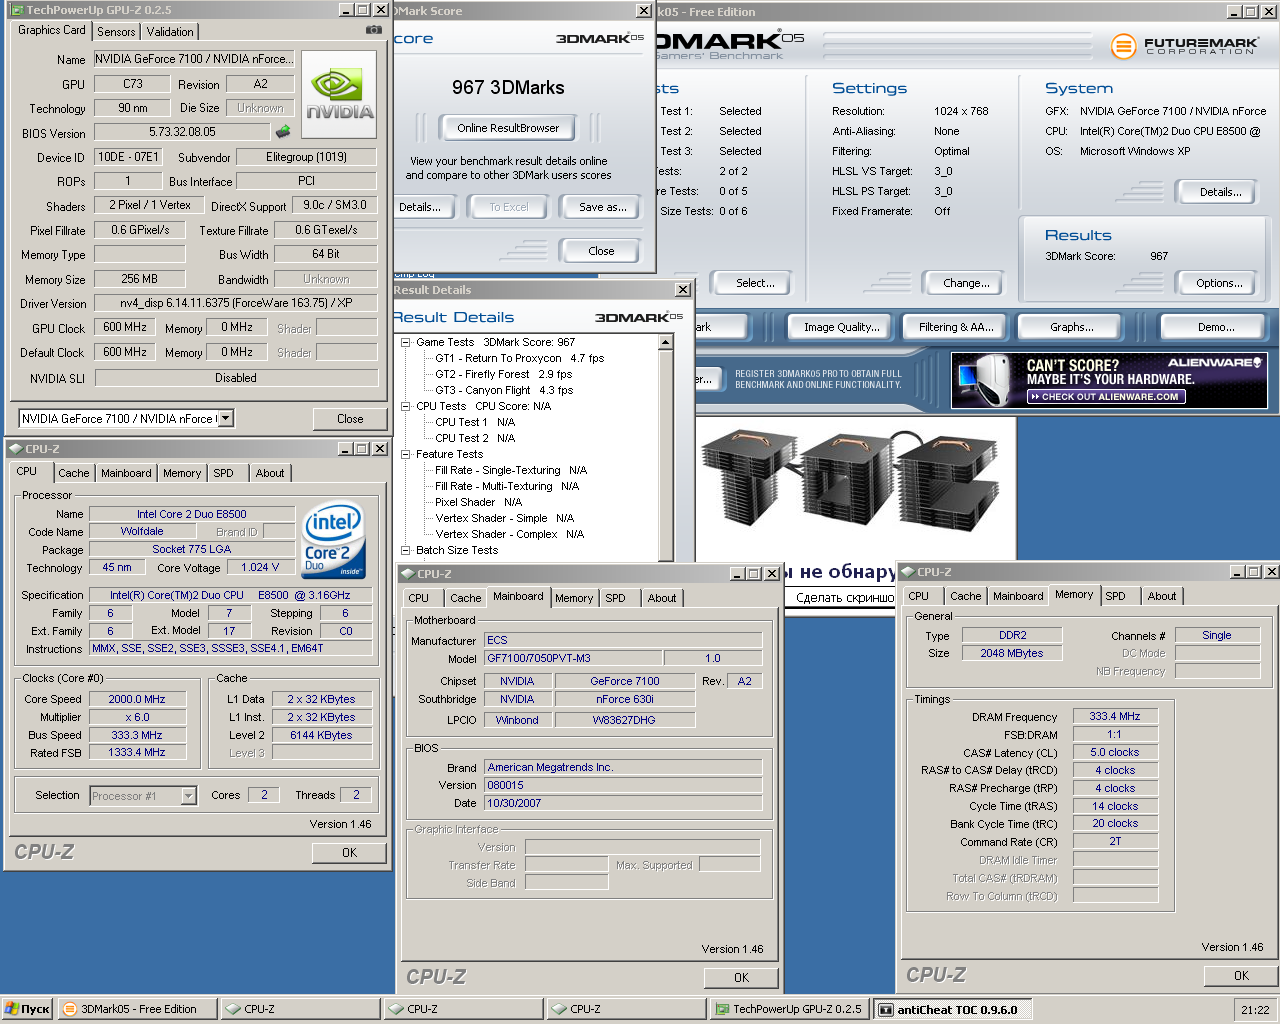The height and width of the screenshot is (1024, 1280).
Task: Open the Cache tab in the CPU-Z window showing the CPU tab
Action: coord(74,473)
